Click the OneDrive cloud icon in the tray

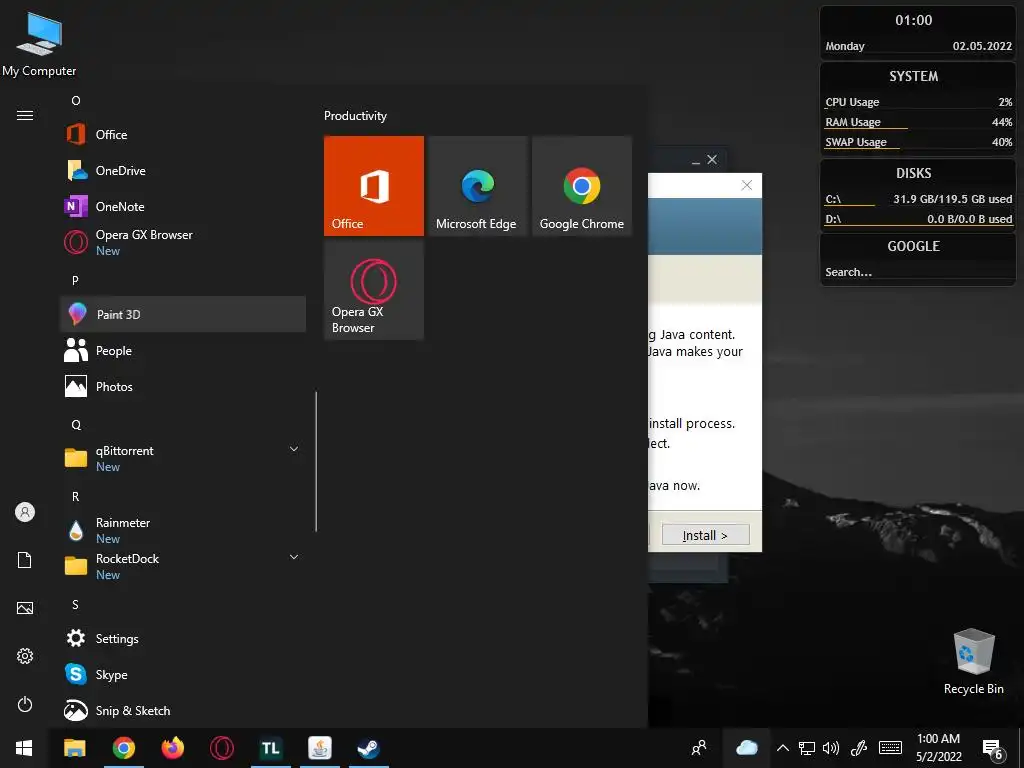coord(746,748)
